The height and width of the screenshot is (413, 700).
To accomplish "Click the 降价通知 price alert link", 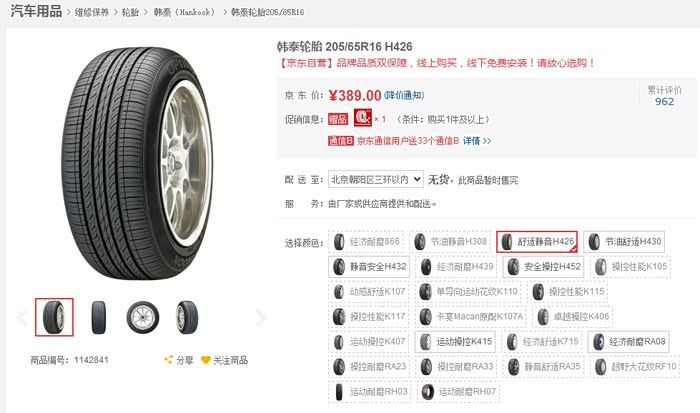I will [x=404, y=95].
